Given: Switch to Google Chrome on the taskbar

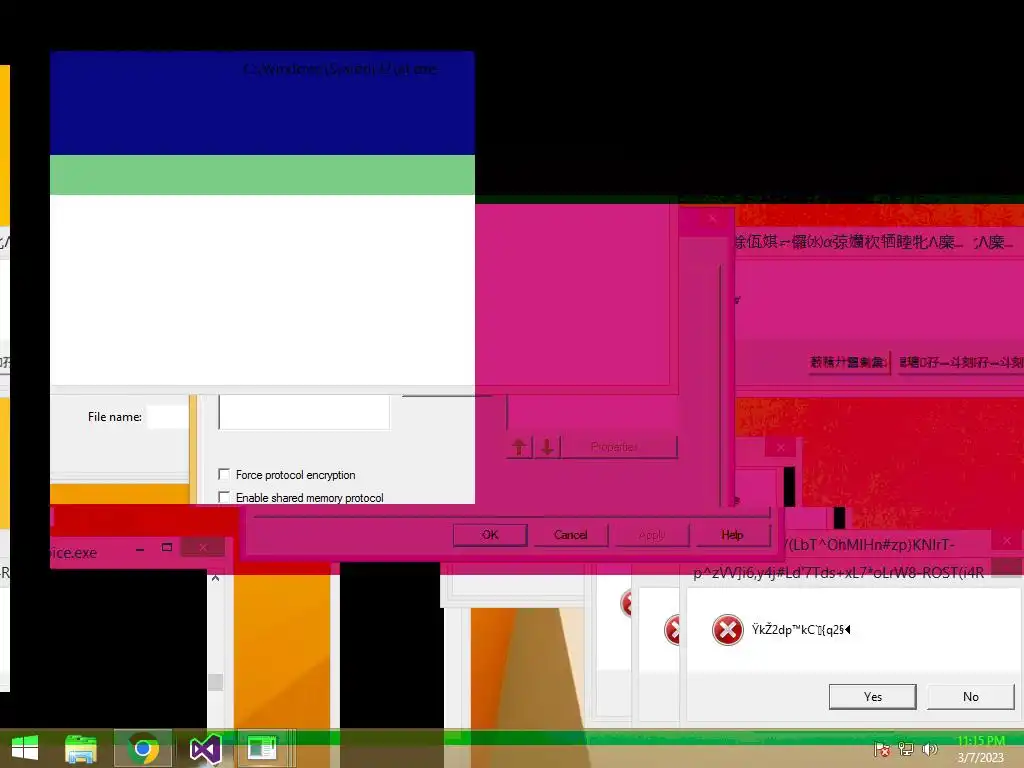Looking at the screenshot, I should [x=143, y=748].
